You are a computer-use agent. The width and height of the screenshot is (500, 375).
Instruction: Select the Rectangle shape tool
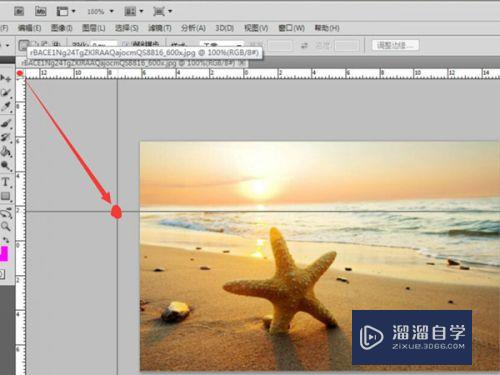coord(6,196)
